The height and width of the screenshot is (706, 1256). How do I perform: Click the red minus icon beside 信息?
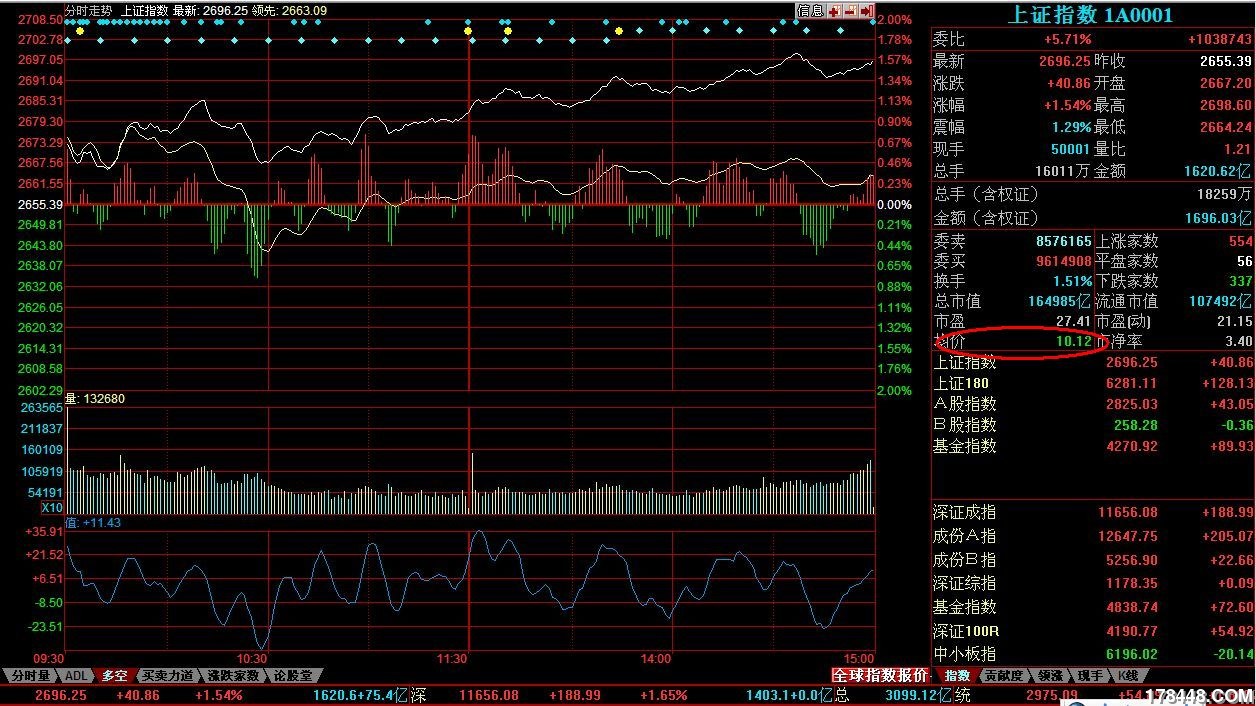point(850,11)
